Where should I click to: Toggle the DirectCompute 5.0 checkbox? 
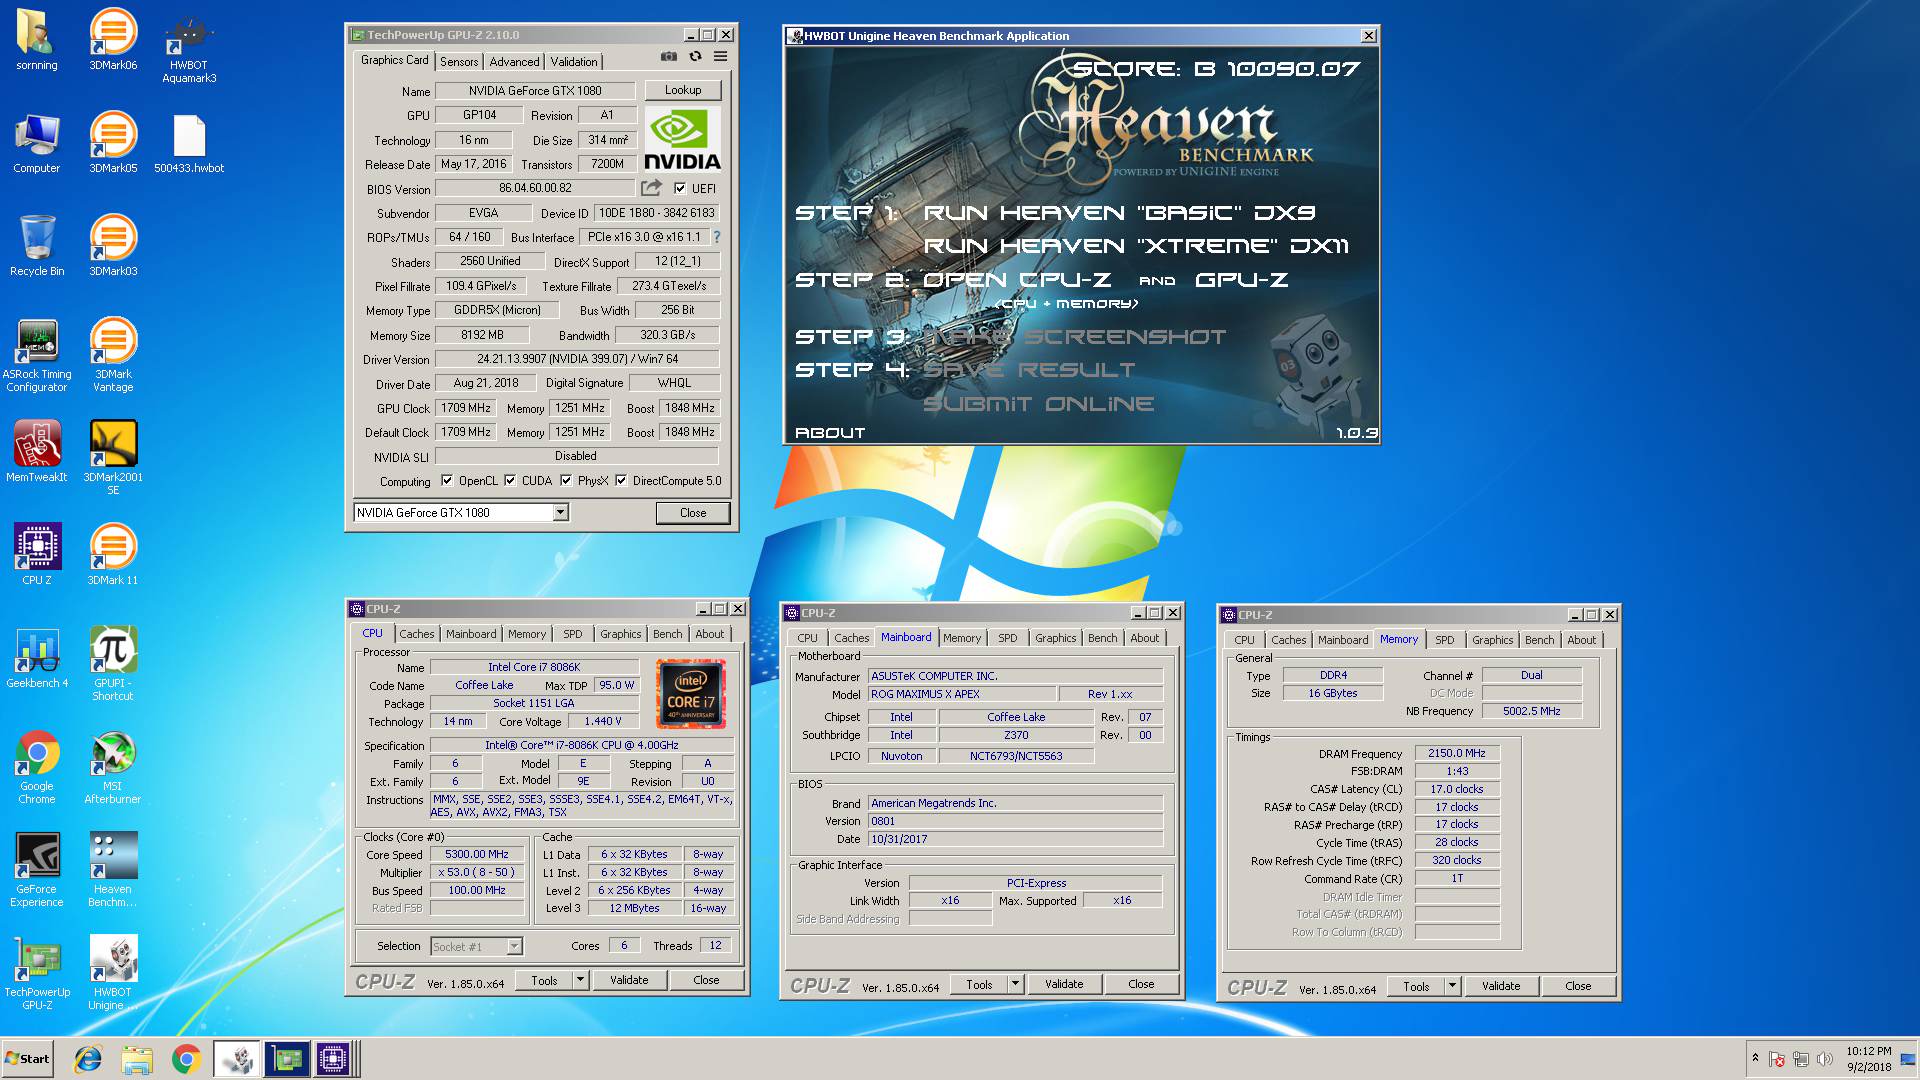[621, 481]
